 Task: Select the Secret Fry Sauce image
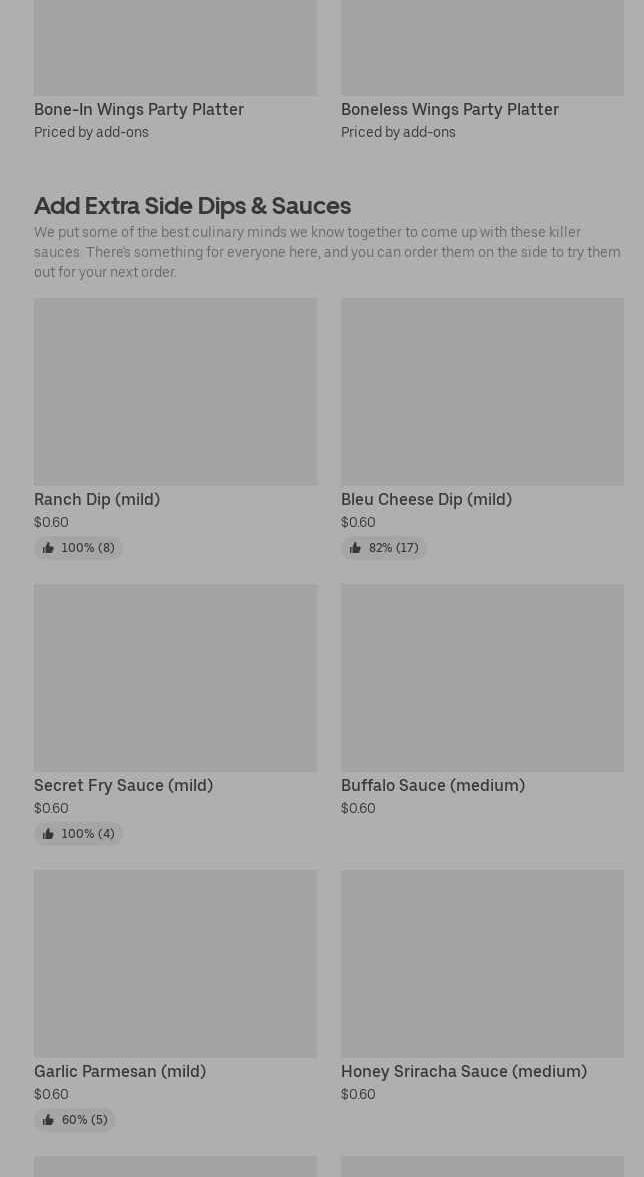175,677
